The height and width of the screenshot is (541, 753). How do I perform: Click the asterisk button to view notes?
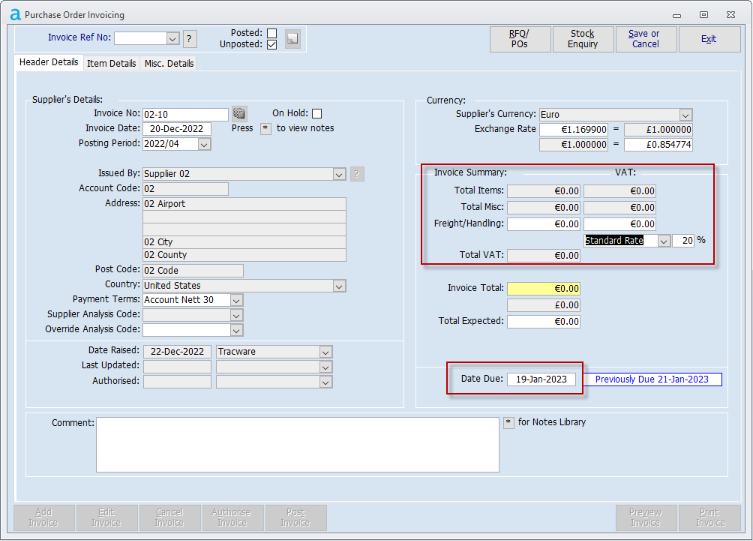pyautogui.click(x=266, y=129)
